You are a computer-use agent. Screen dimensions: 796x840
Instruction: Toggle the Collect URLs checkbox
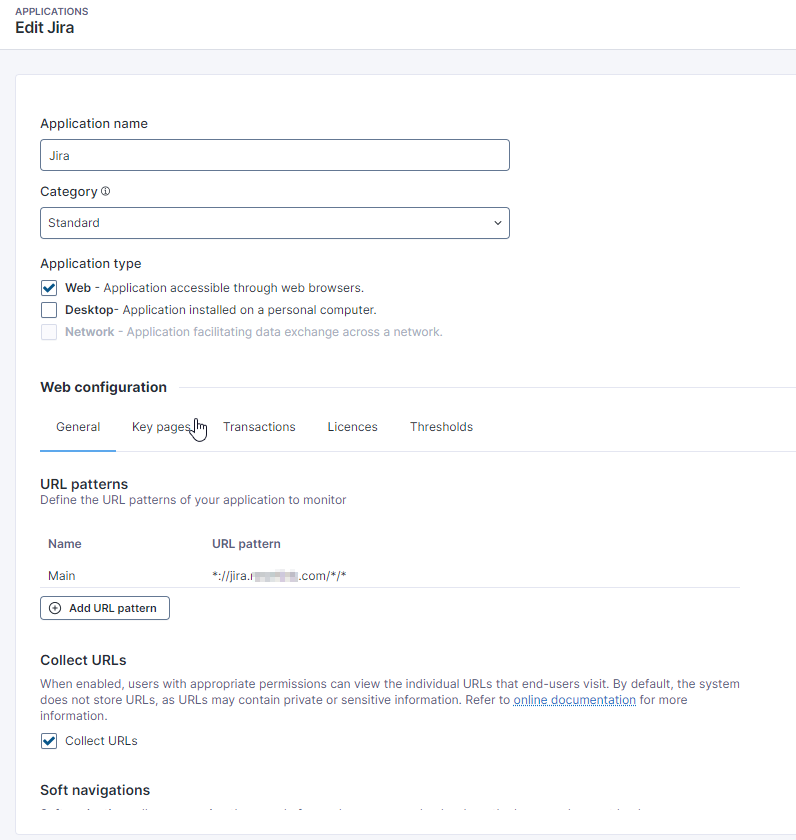click(x=49, y=741)
